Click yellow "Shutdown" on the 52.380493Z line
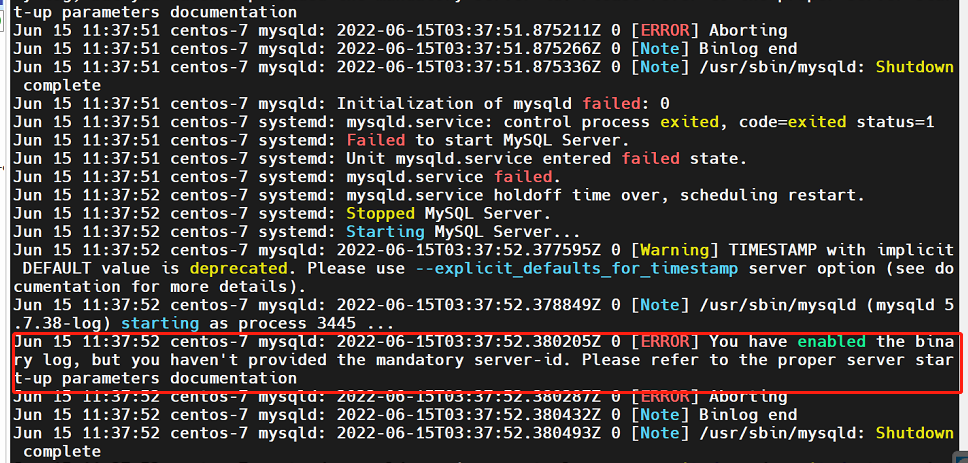Image resolution: width=968 pixels, height=463 pixels. point(914,433)
